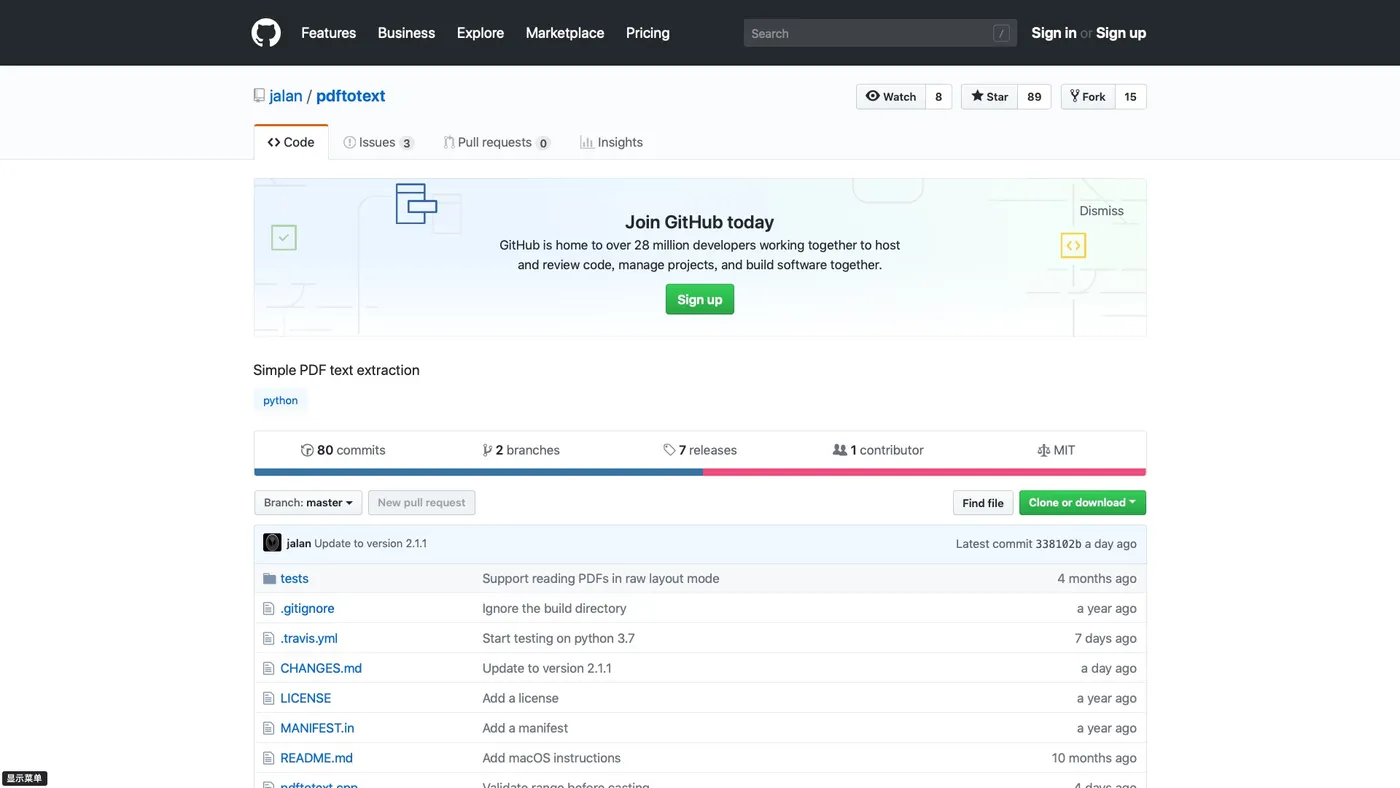Image resolution: width=1400 pixels, height=788 pixels.
Task: Open Pricing in the top navigation
Action: coord(648,33)
